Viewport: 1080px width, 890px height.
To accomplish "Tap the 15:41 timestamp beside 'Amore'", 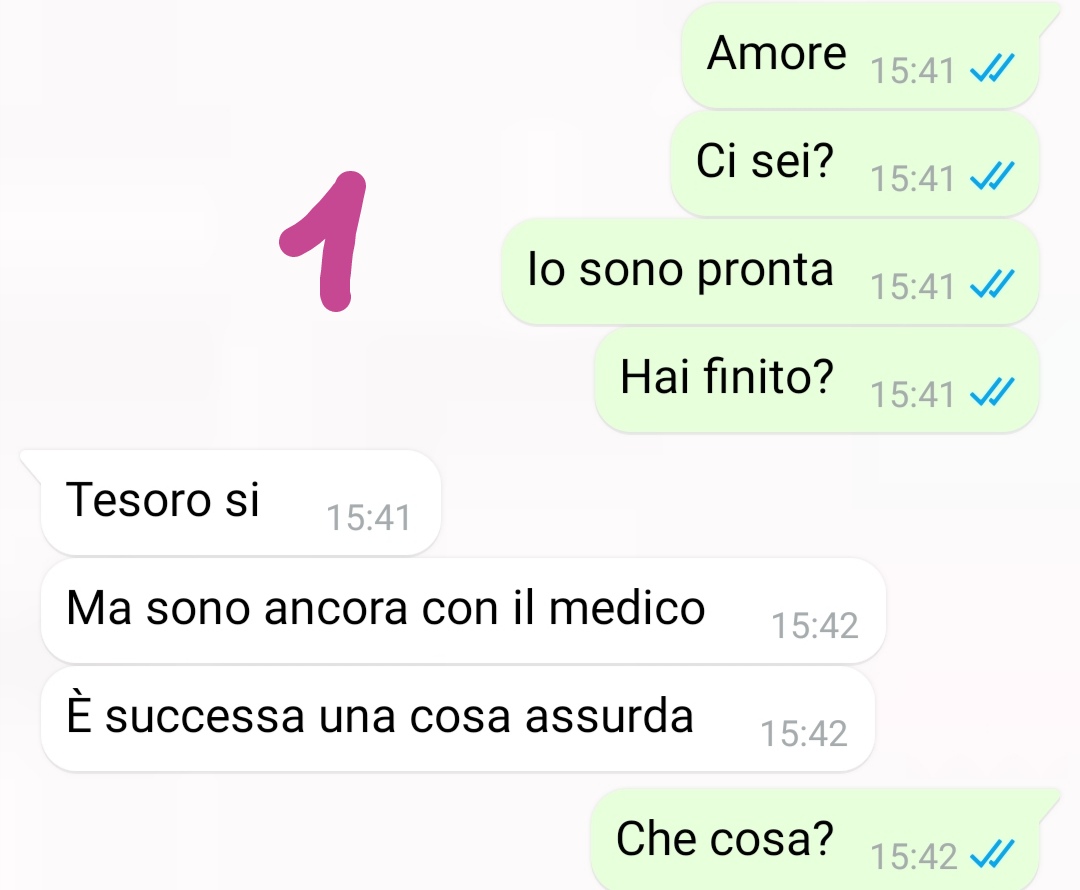I will (x=913, y=71).
